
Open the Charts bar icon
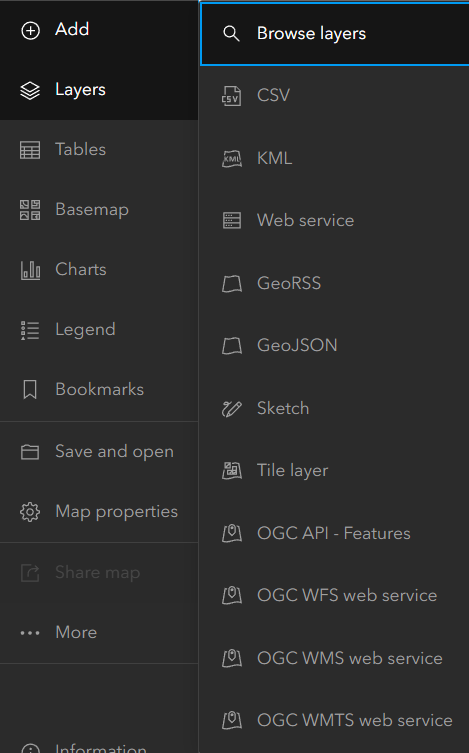tap(30, 270)
